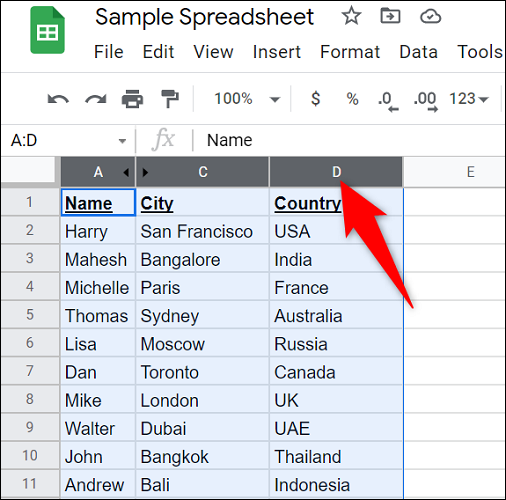This screenshot has width=506, height=500.
Task: Select the cell containing Mahesh
Action: pyautogui.click(x=98, y=259)
